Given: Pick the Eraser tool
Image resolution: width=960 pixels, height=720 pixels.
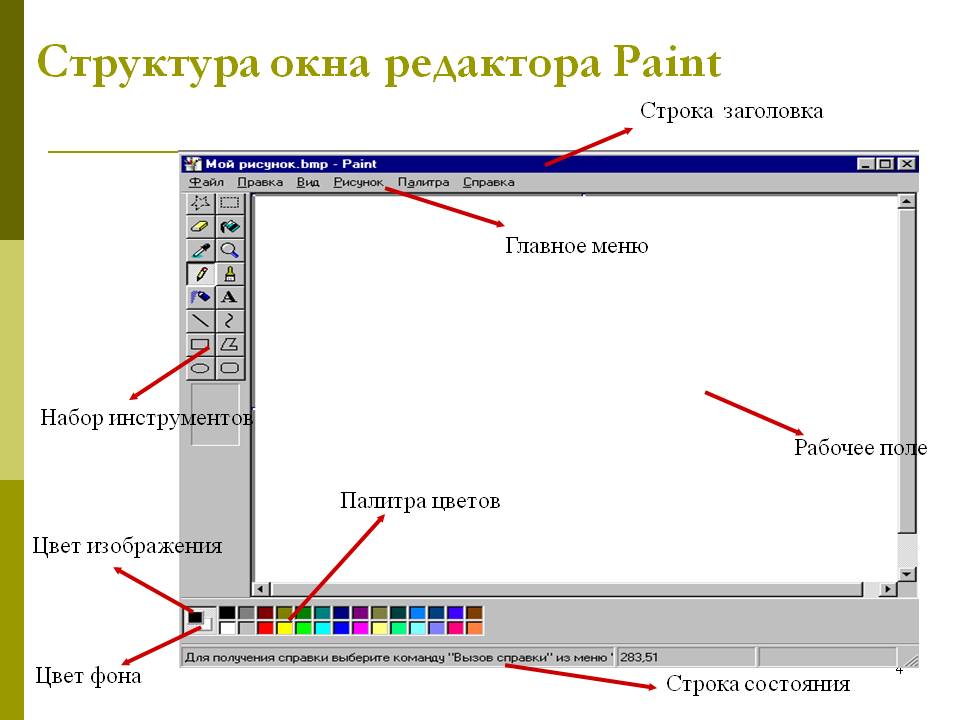Looking at the screenshot, I should click(200, 227).
